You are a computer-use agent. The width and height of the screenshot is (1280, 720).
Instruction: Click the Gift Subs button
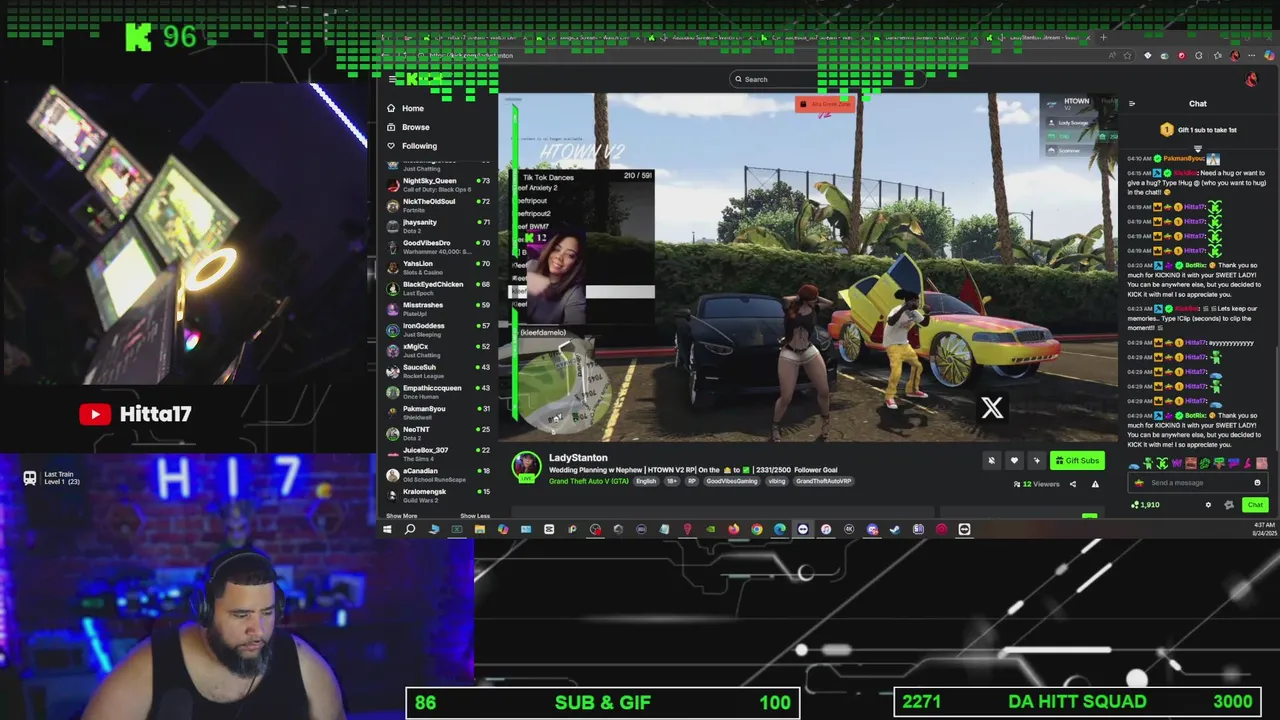(1077, 461)
